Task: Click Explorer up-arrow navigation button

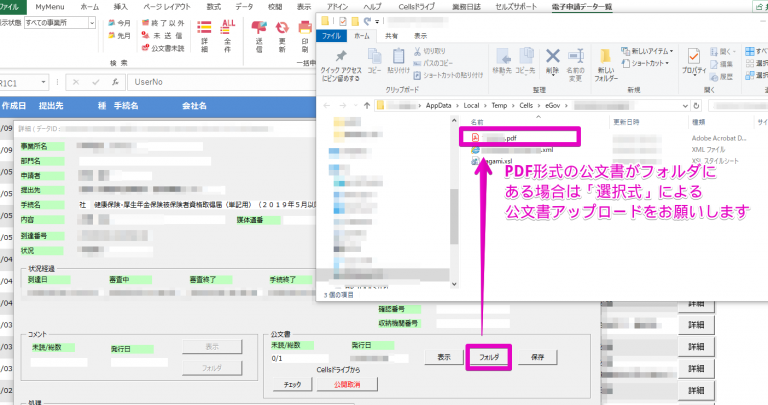Action: pyautogui.click(x=367, y=106)
